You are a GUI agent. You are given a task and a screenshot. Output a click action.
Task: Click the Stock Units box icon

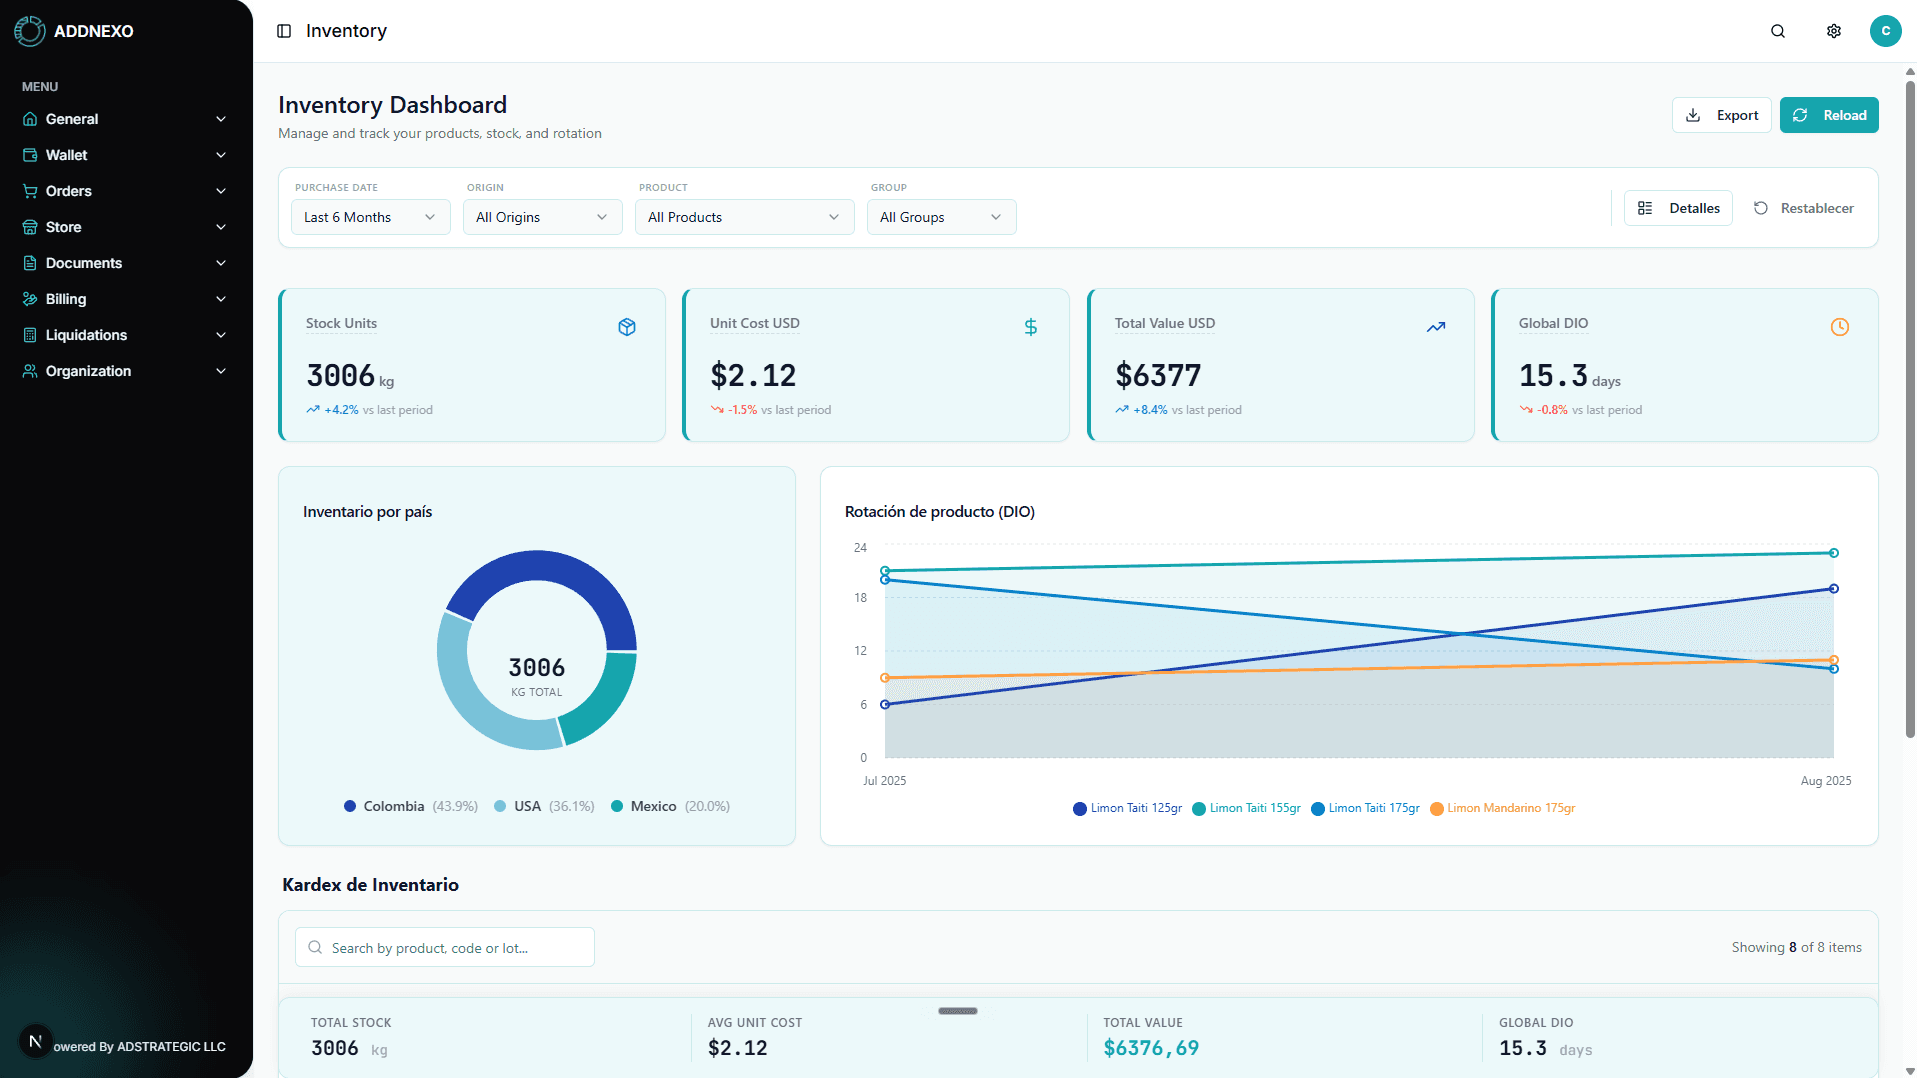627,327
